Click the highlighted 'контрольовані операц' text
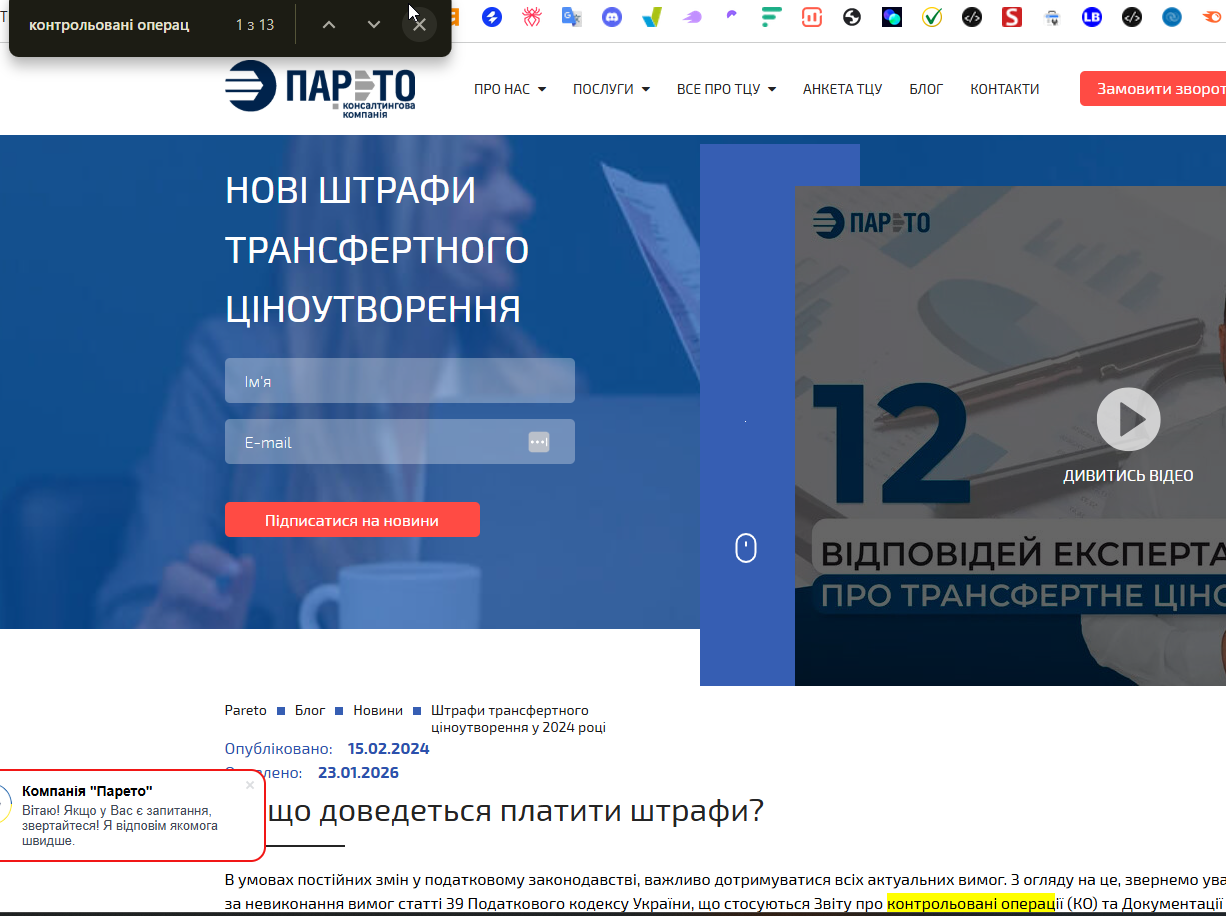Screen dimensions: 1226x916 pyautogui.click(x=971, y=904)
